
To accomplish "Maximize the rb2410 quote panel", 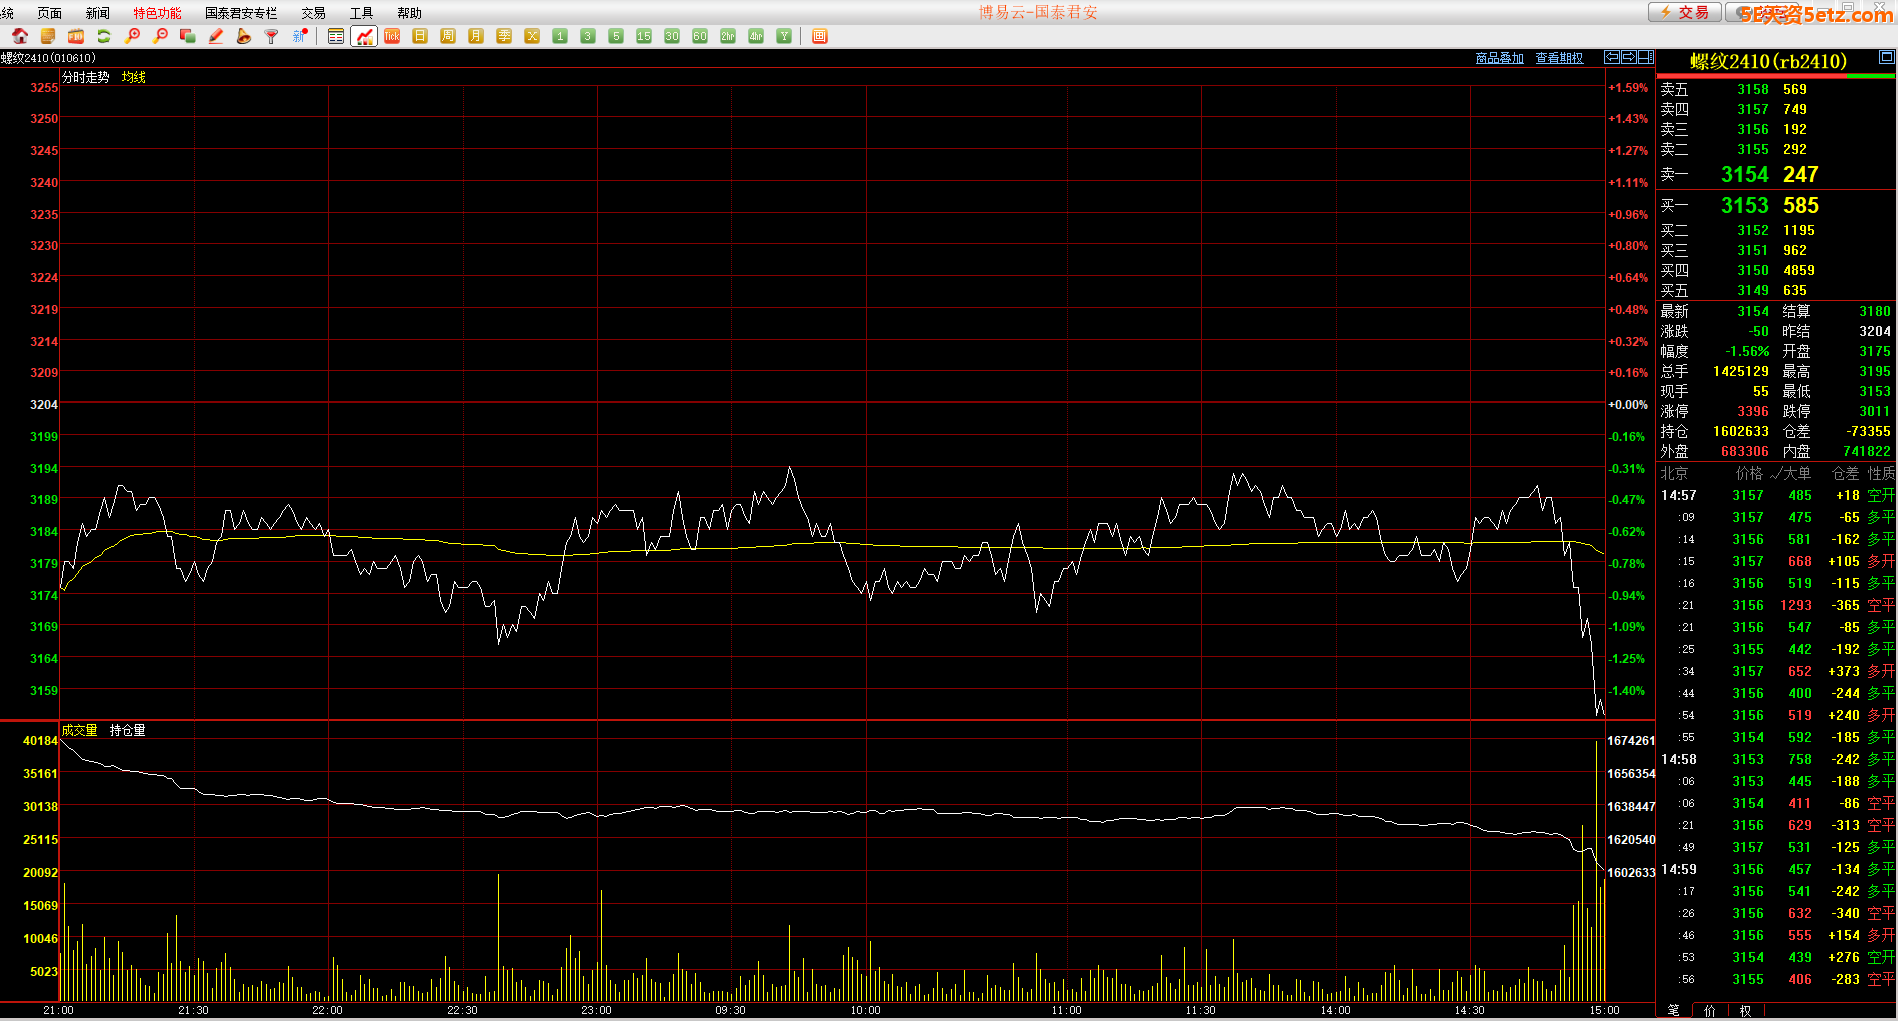I will (1886, 58).
